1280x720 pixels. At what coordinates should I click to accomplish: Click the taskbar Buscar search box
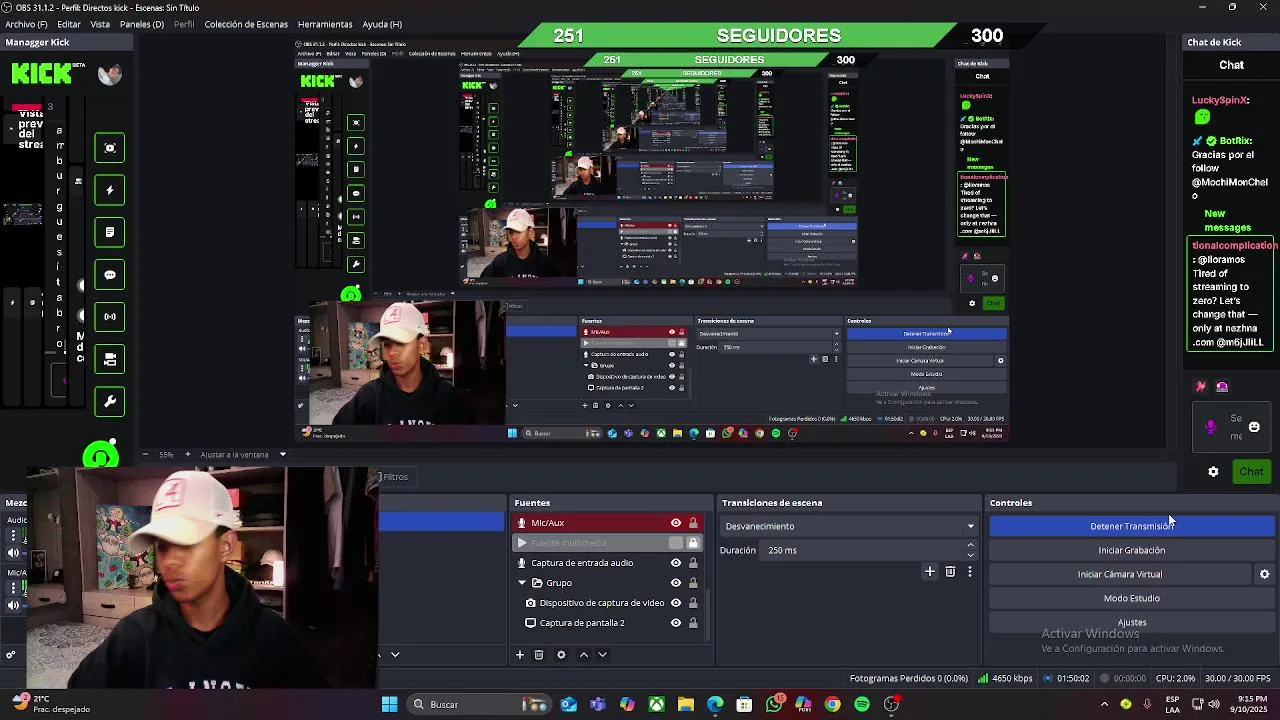[478, 704]
